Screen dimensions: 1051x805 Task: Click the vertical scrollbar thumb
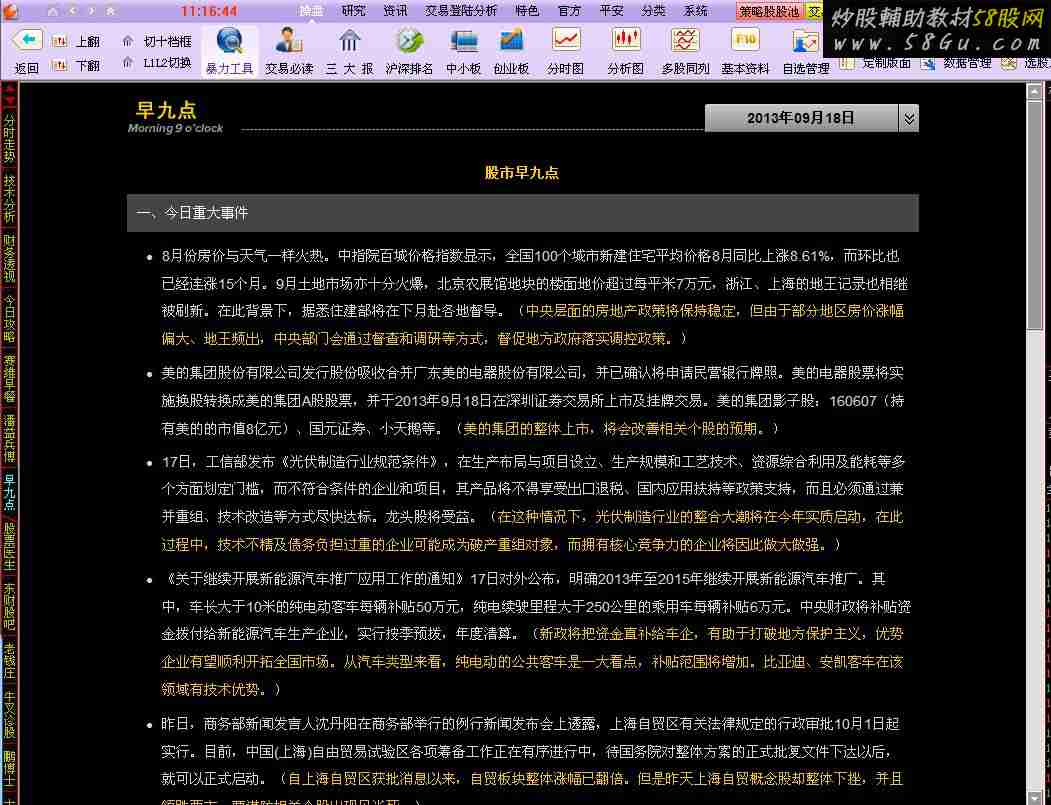[x=1034, y=214]
